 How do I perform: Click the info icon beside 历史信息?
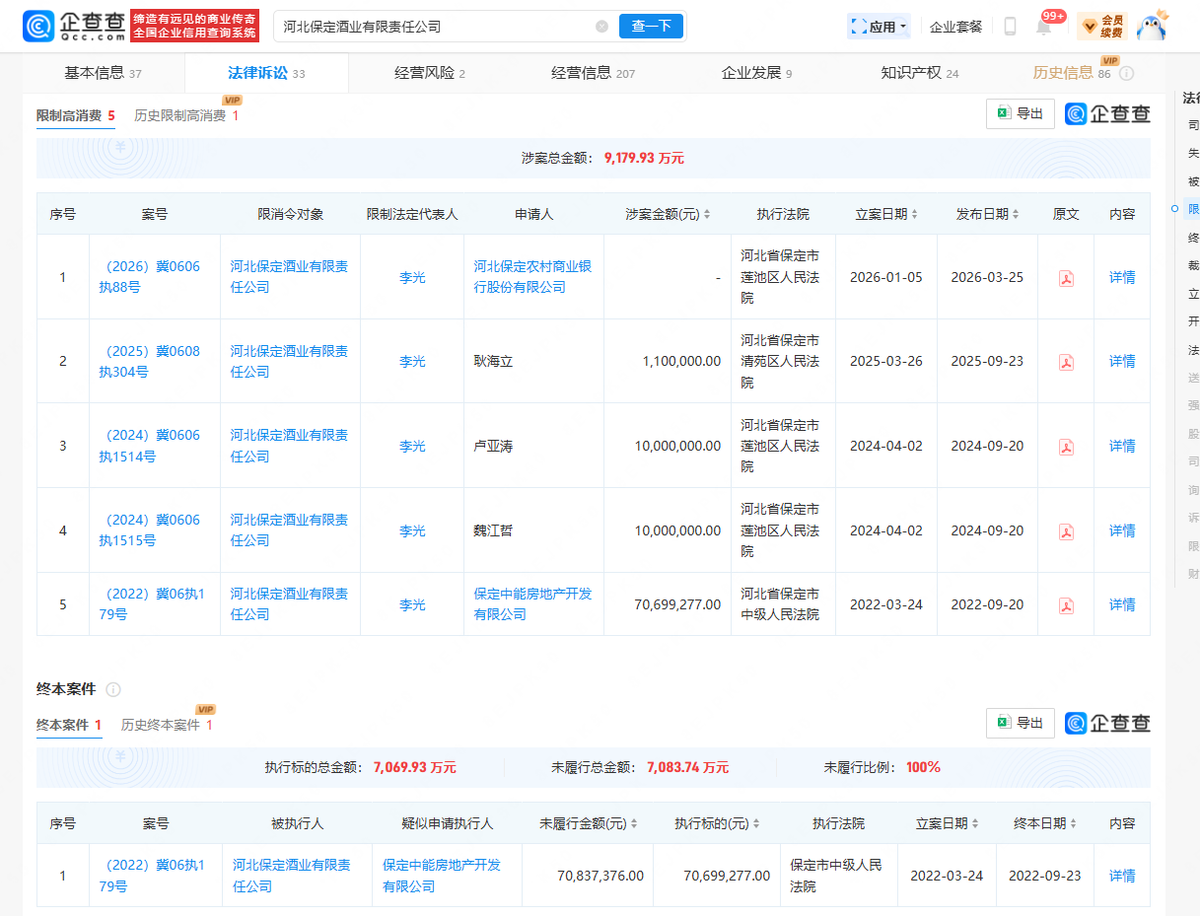[1127, 74]
